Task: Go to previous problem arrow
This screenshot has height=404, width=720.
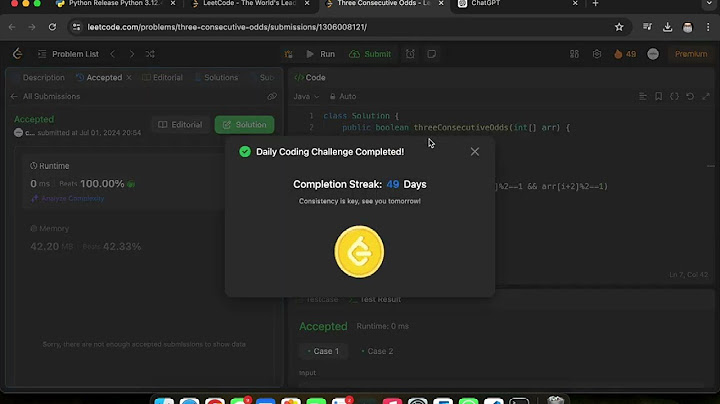Action: pos(112,54)
